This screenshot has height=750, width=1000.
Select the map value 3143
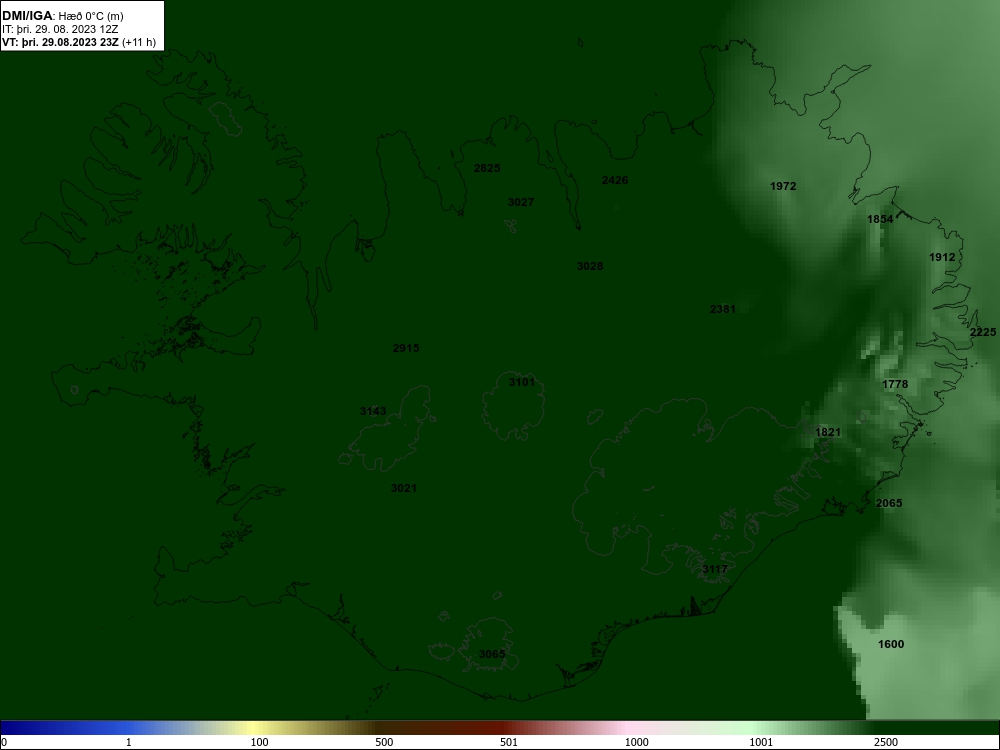pos(373,411)
